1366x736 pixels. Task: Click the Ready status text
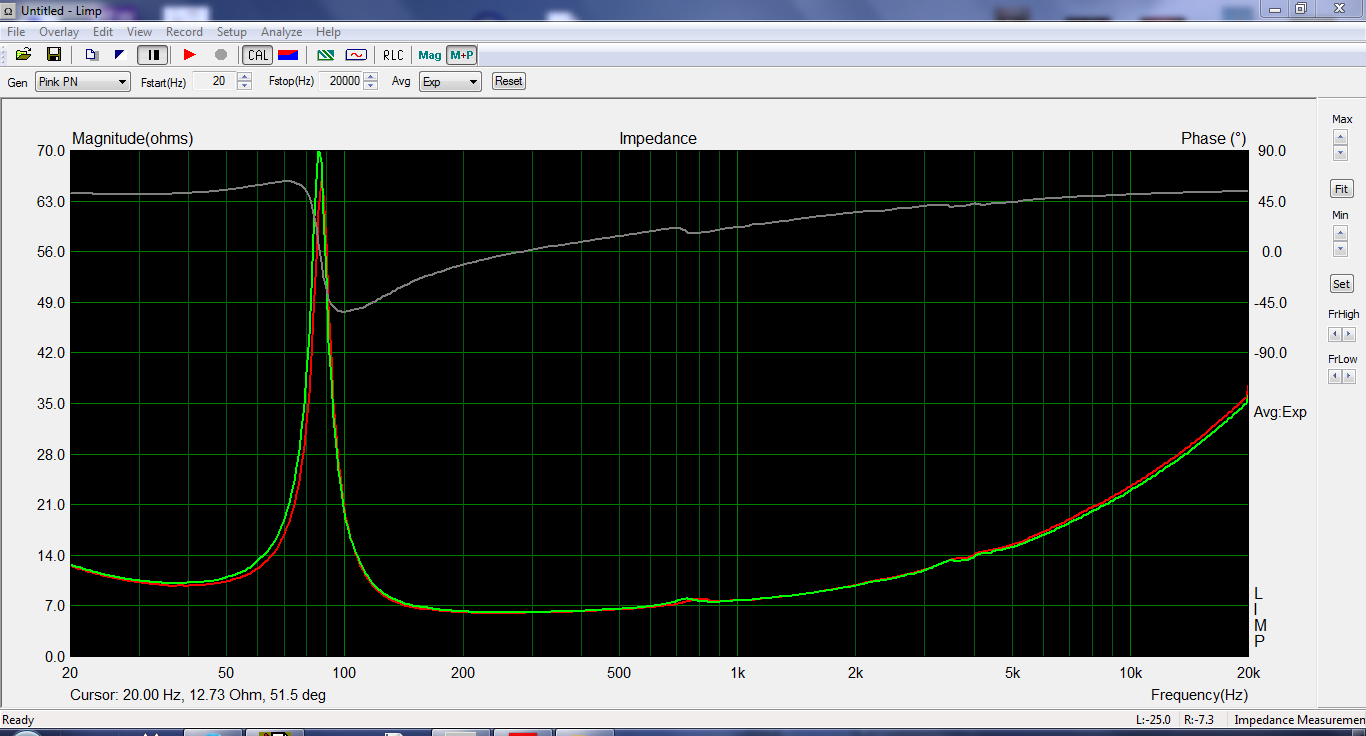click(x=18, y=720)
